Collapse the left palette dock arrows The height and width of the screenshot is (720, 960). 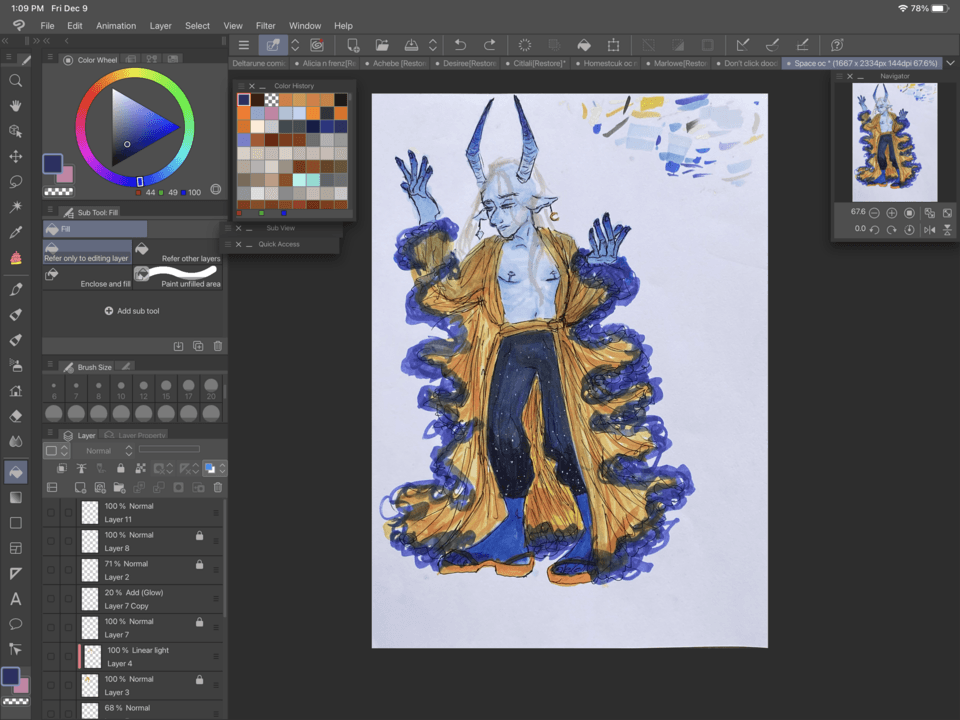click(x=5, y=41)
